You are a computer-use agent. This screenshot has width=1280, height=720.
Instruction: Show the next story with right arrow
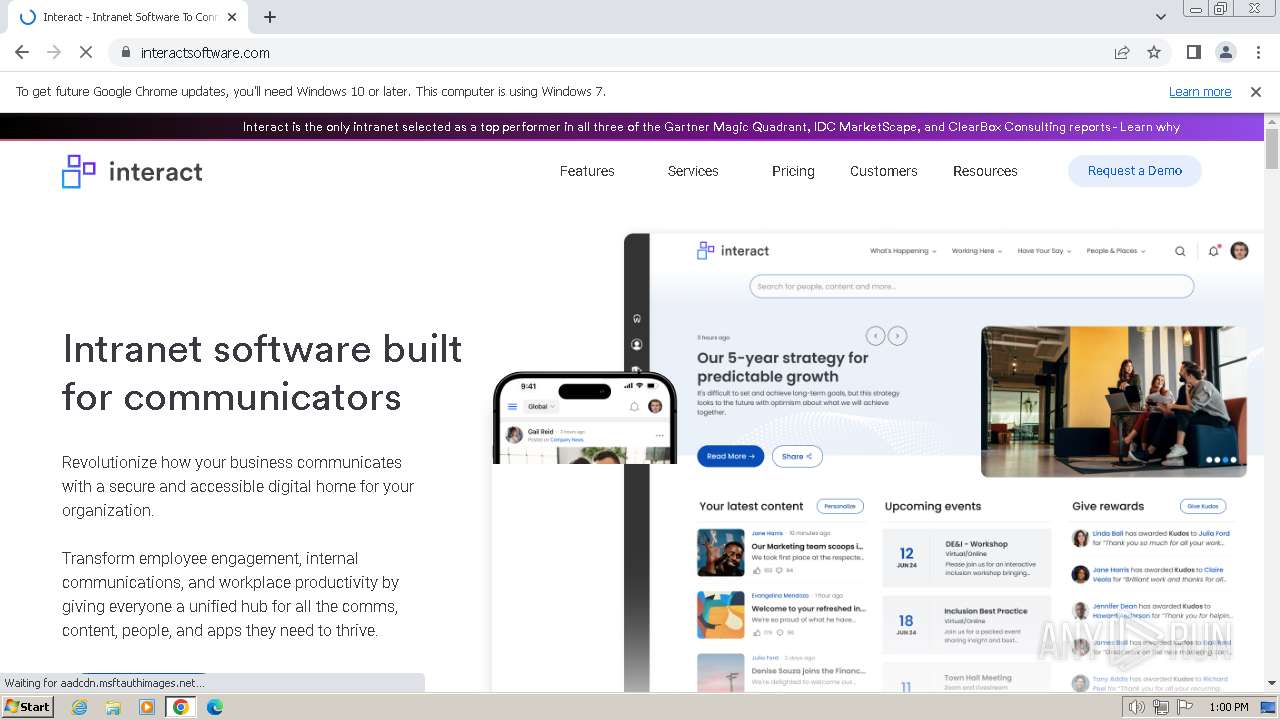(898, 336)
